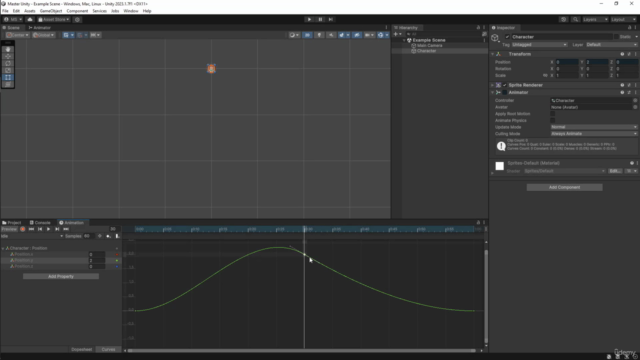640x360 pixels.
Task: Jump to first keyframe in Animation window
Action: (x=31, y=229)
